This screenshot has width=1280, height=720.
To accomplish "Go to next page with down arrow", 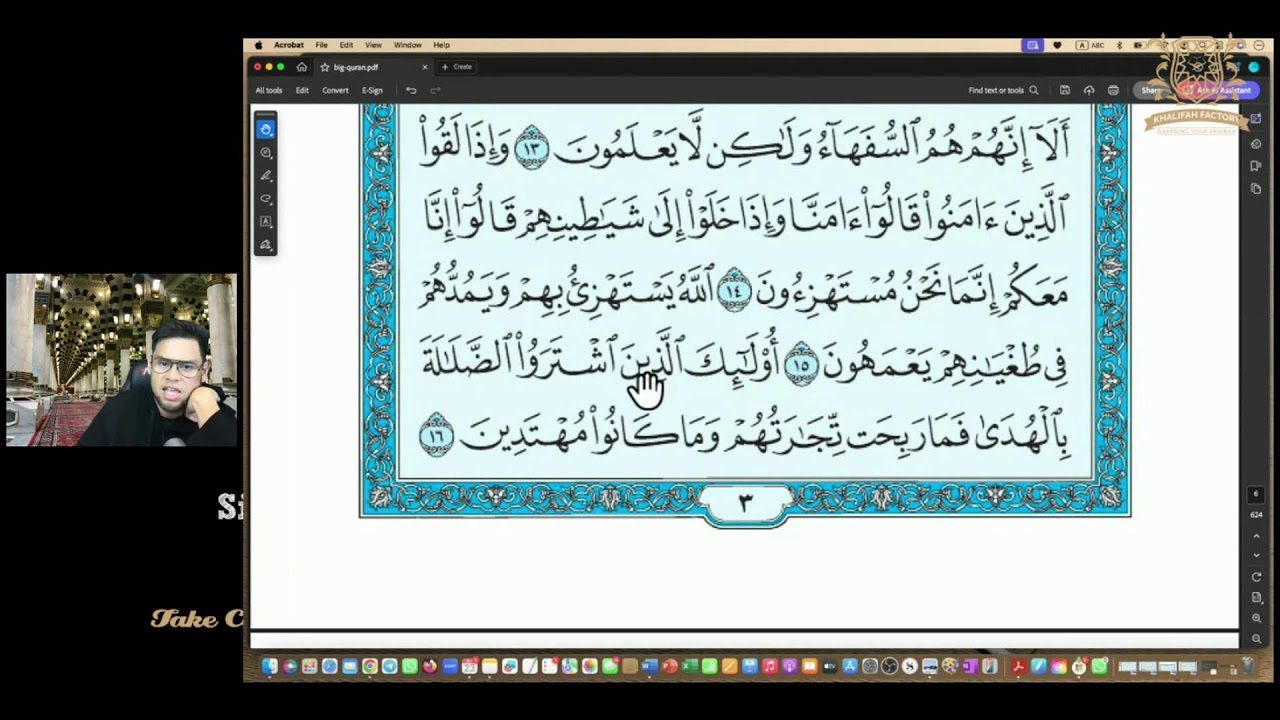I will (1256, 555).
